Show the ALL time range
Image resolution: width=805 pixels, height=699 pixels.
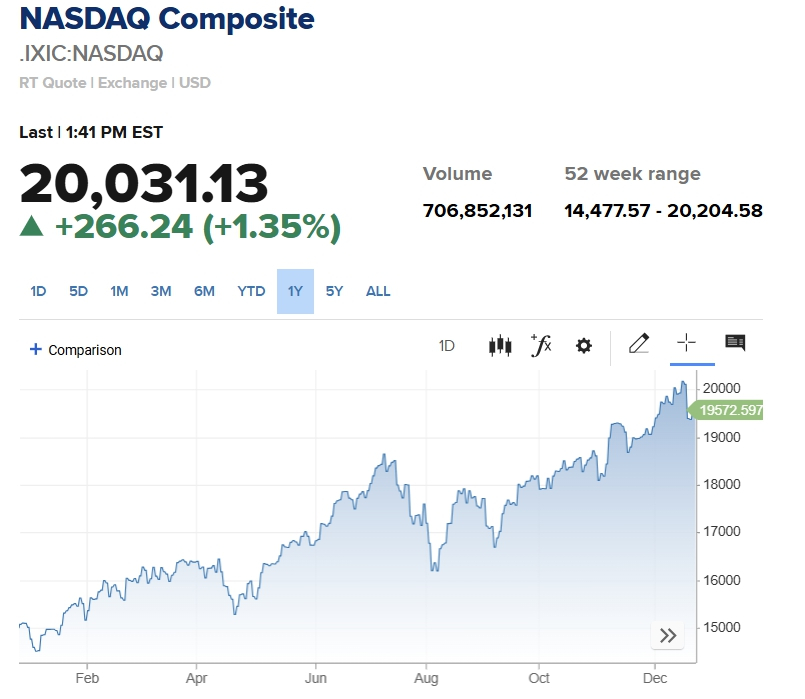pos(378,292)
